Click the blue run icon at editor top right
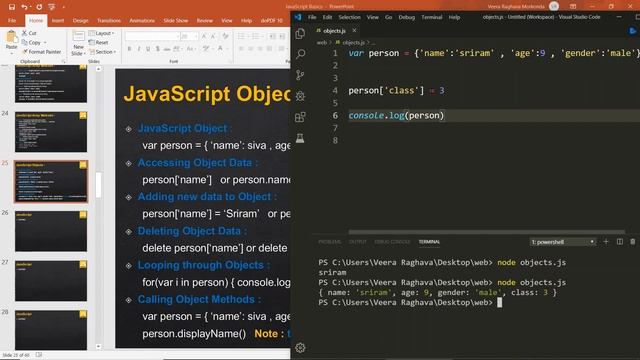 pos(633,31)
